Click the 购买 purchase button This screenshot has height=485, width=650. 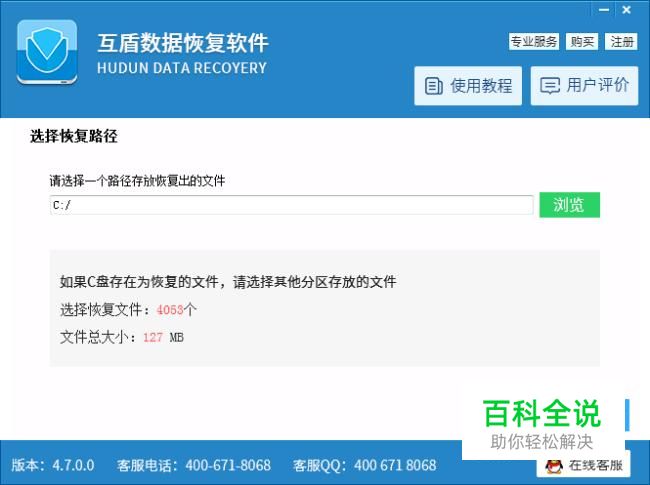[x=582, y=41]
